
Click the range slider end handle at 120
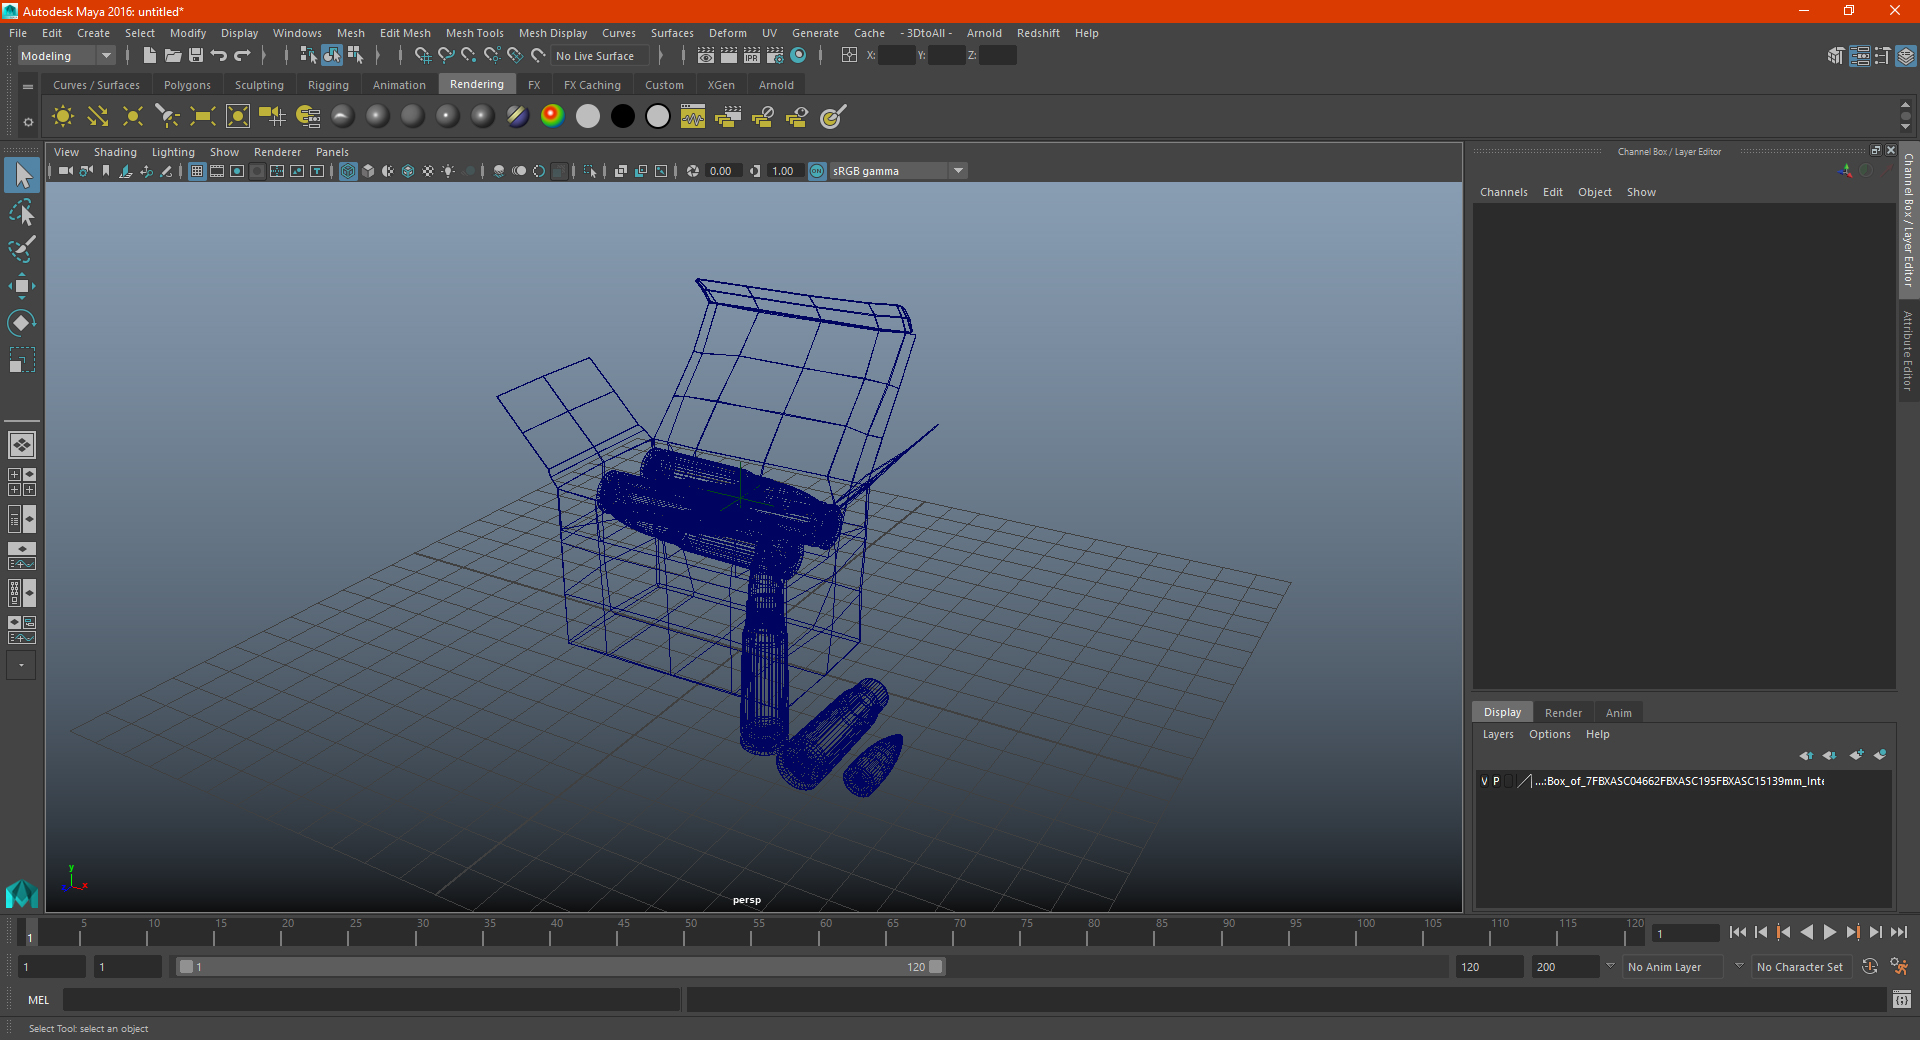coord(936,967)
